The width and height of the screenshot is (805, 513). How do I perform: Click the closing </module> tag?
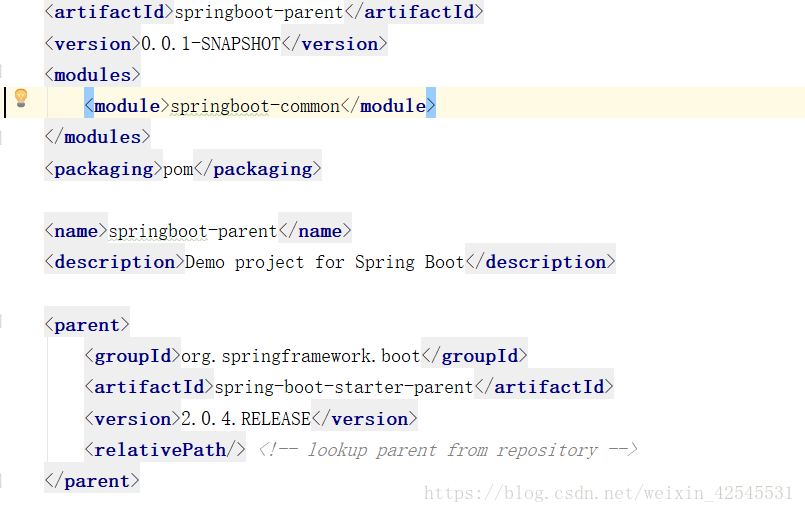click(388, 106)
